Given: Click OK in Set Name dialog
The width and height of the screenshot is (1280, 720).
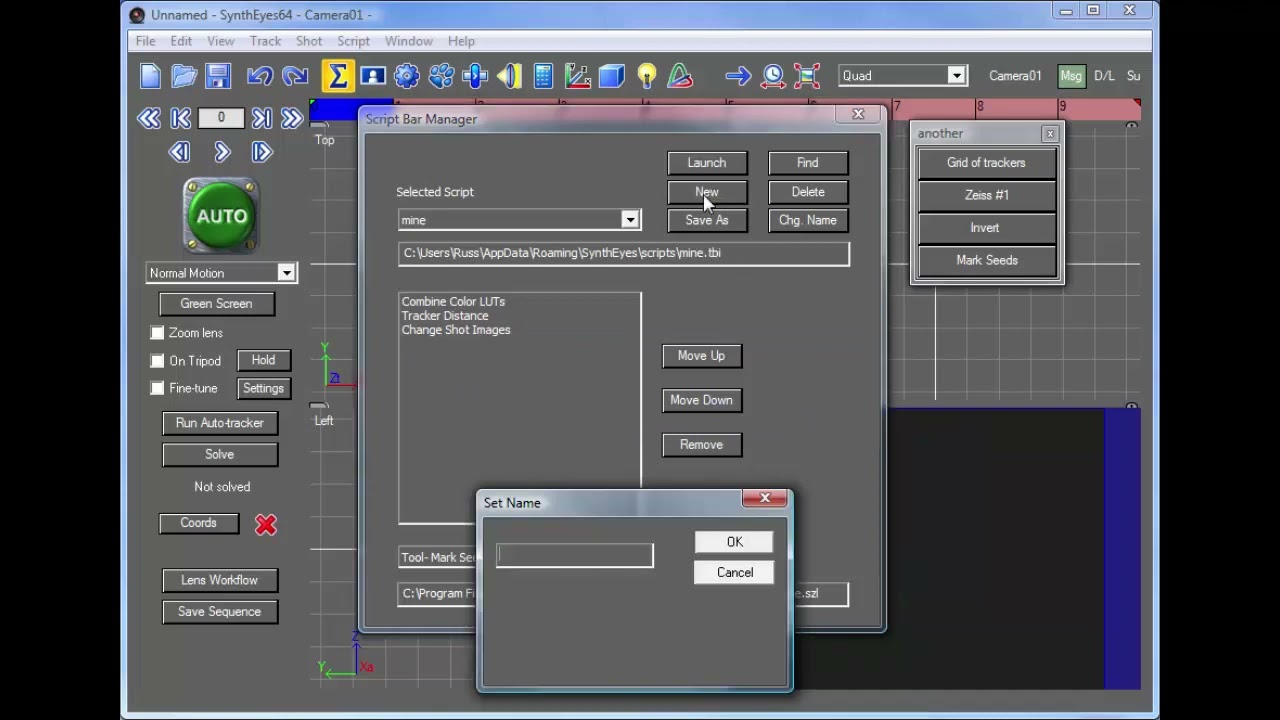Looking at the screenshot, I should tap(734, 542).
